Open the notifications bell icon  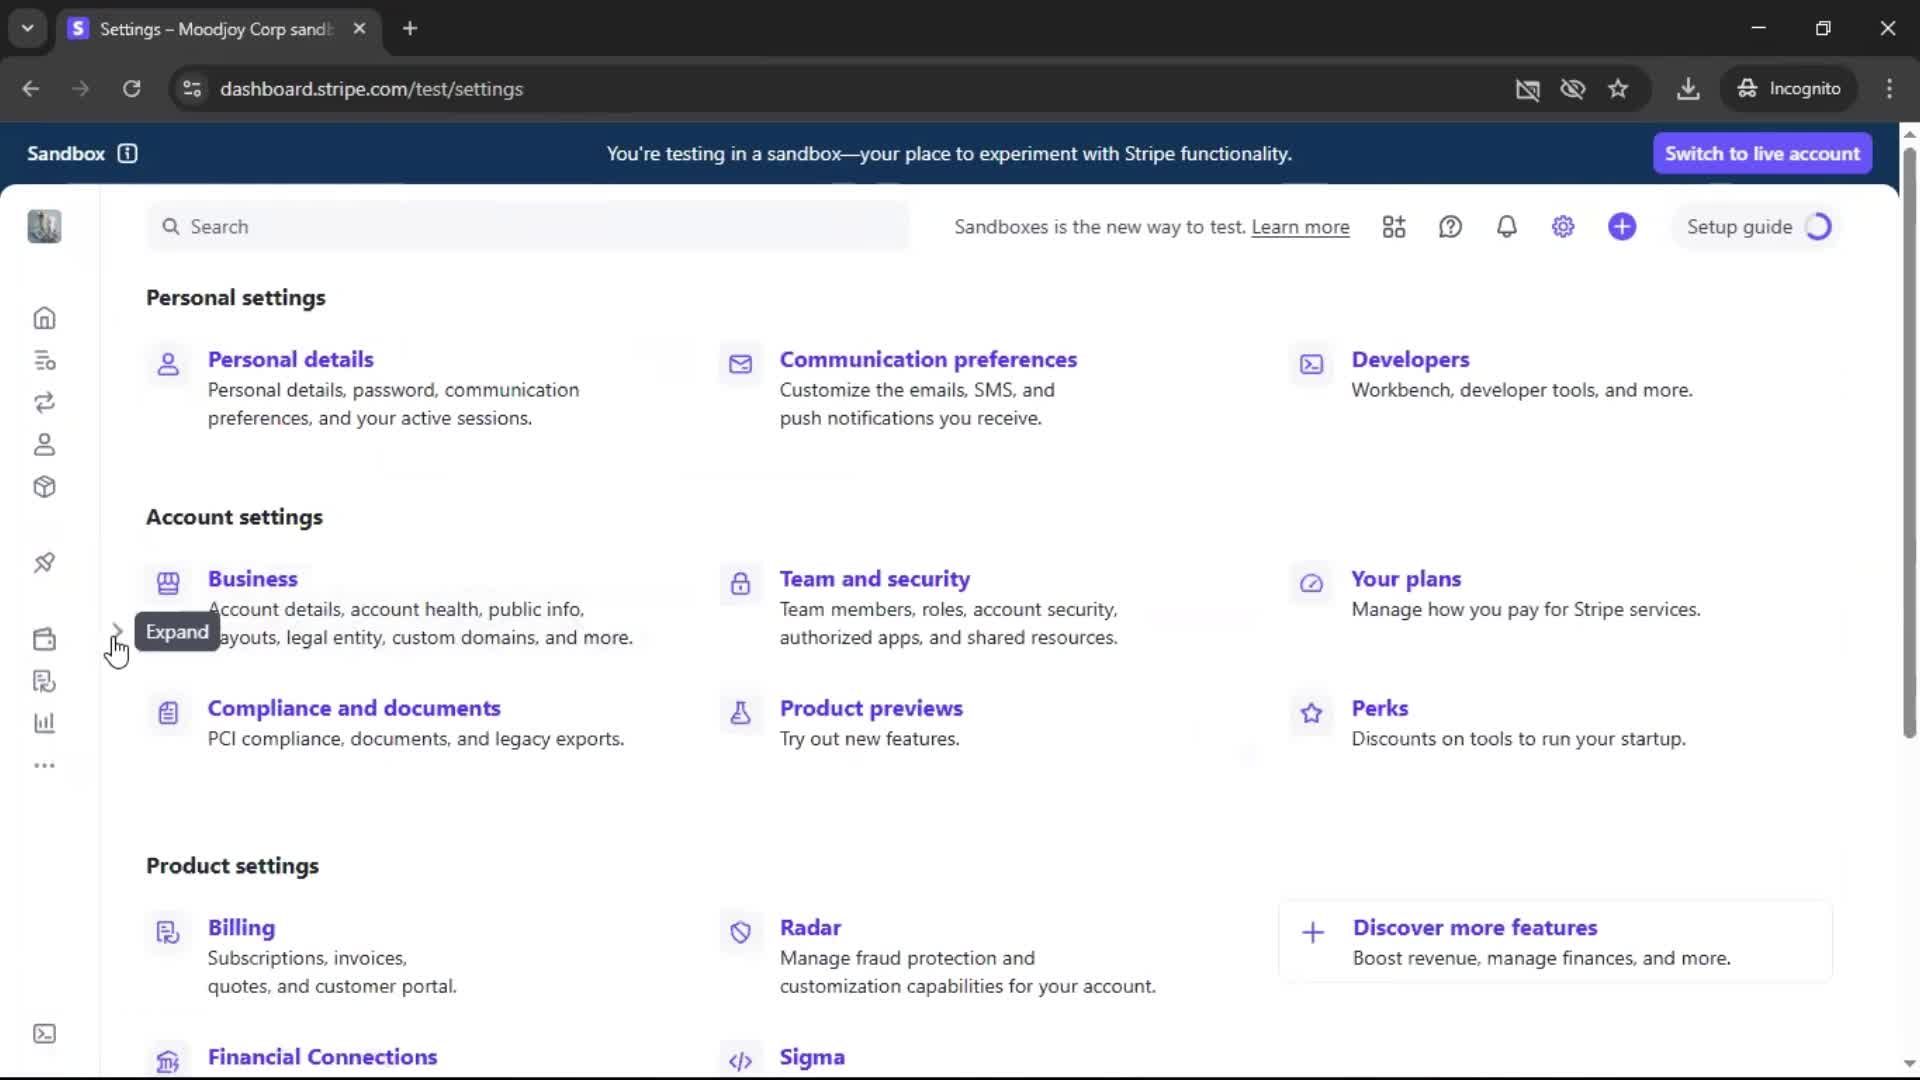1506,227
